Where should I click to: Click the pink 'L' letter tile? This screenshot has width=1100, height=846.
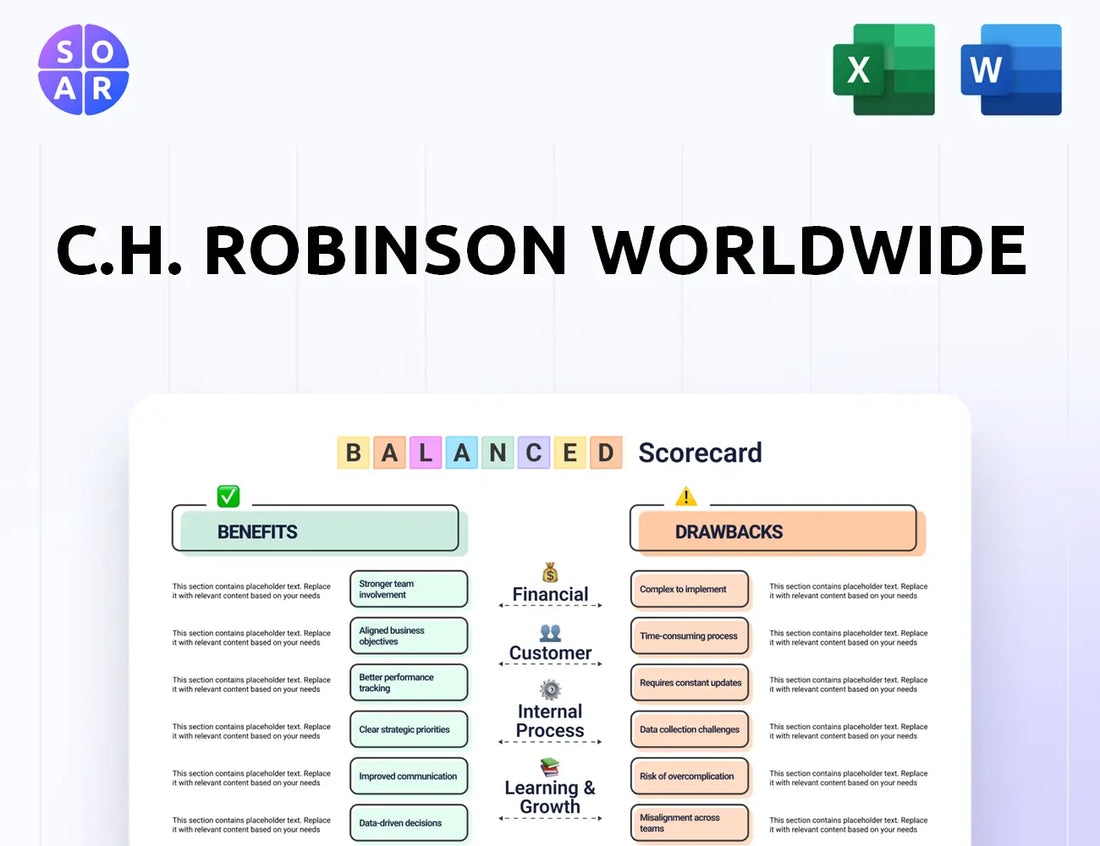click(425, 452)
